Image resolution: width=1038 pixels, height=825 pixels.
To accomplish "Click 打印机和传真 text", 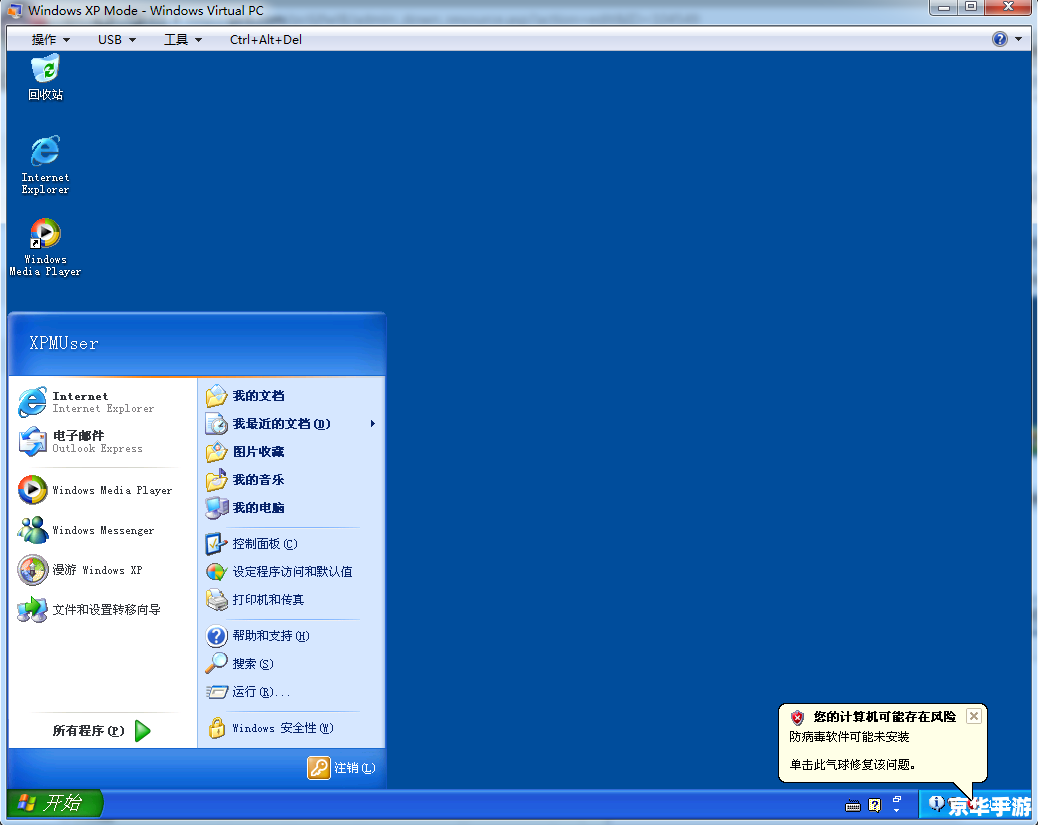I will [268, 599].
